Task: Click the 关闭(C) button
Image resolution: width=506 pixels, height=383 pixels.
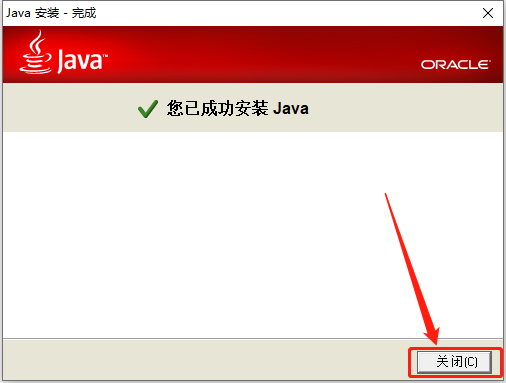Action: coord(454,362)
